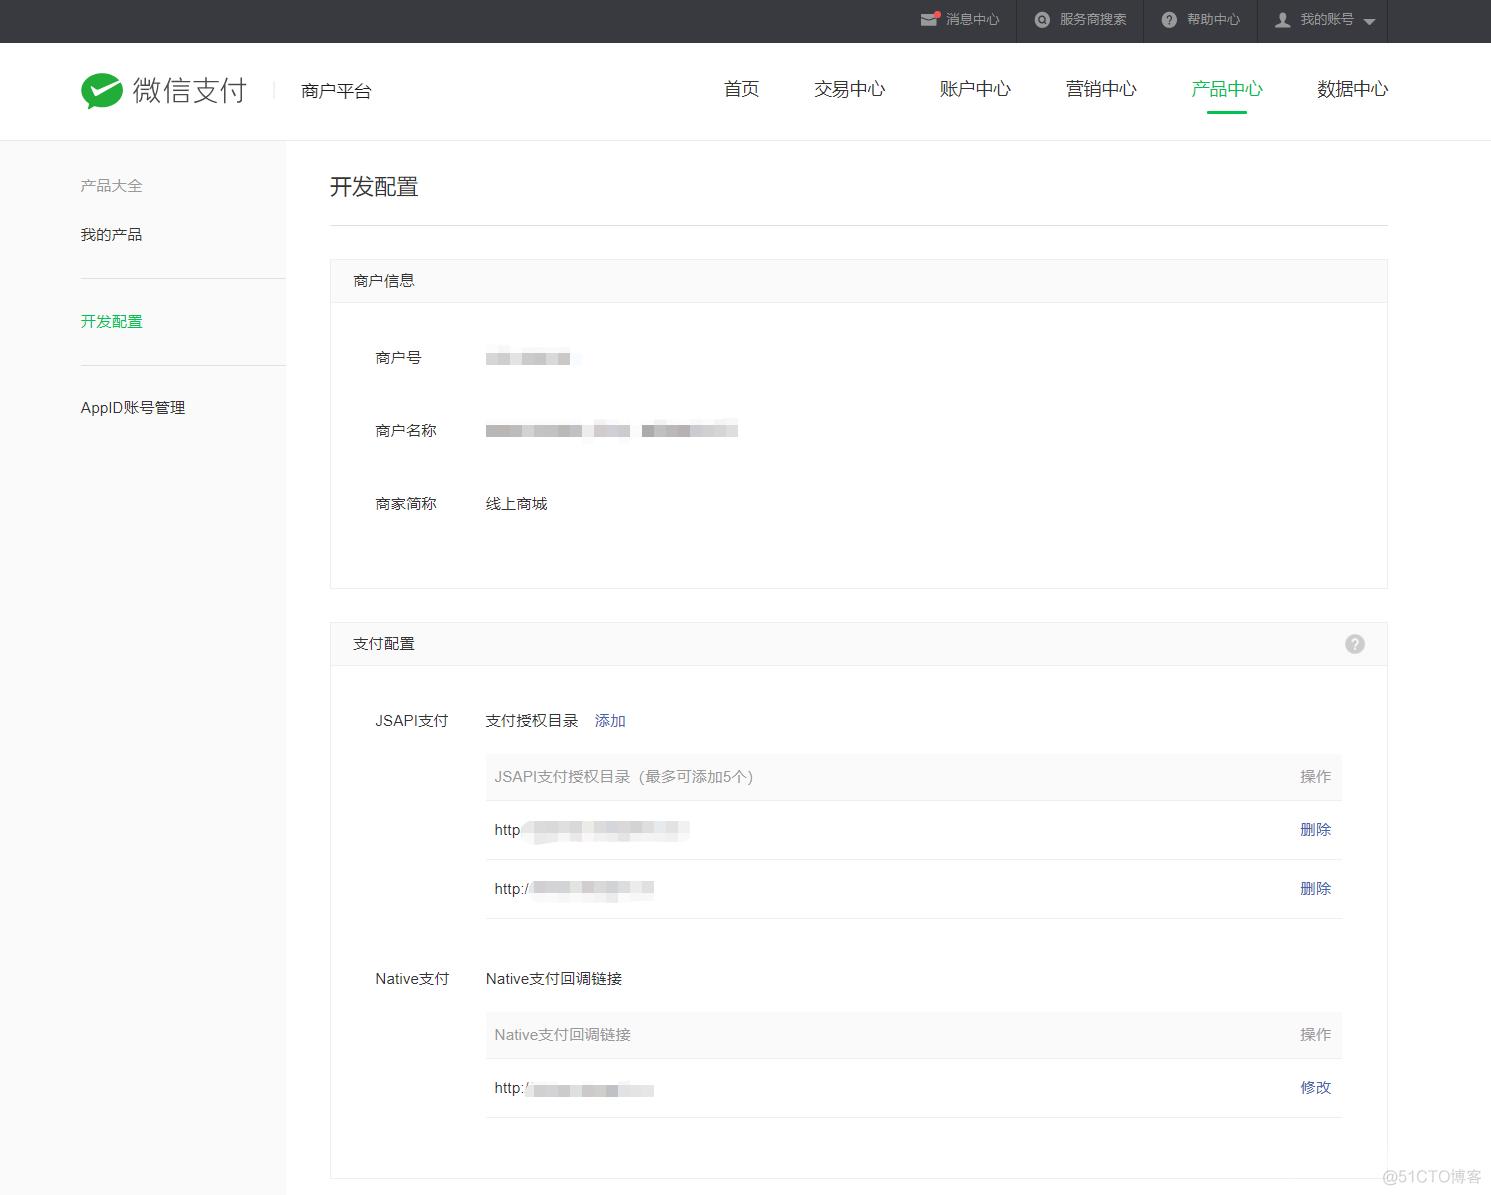Click 添加 to add authorization directory

(x=610, y=721)
